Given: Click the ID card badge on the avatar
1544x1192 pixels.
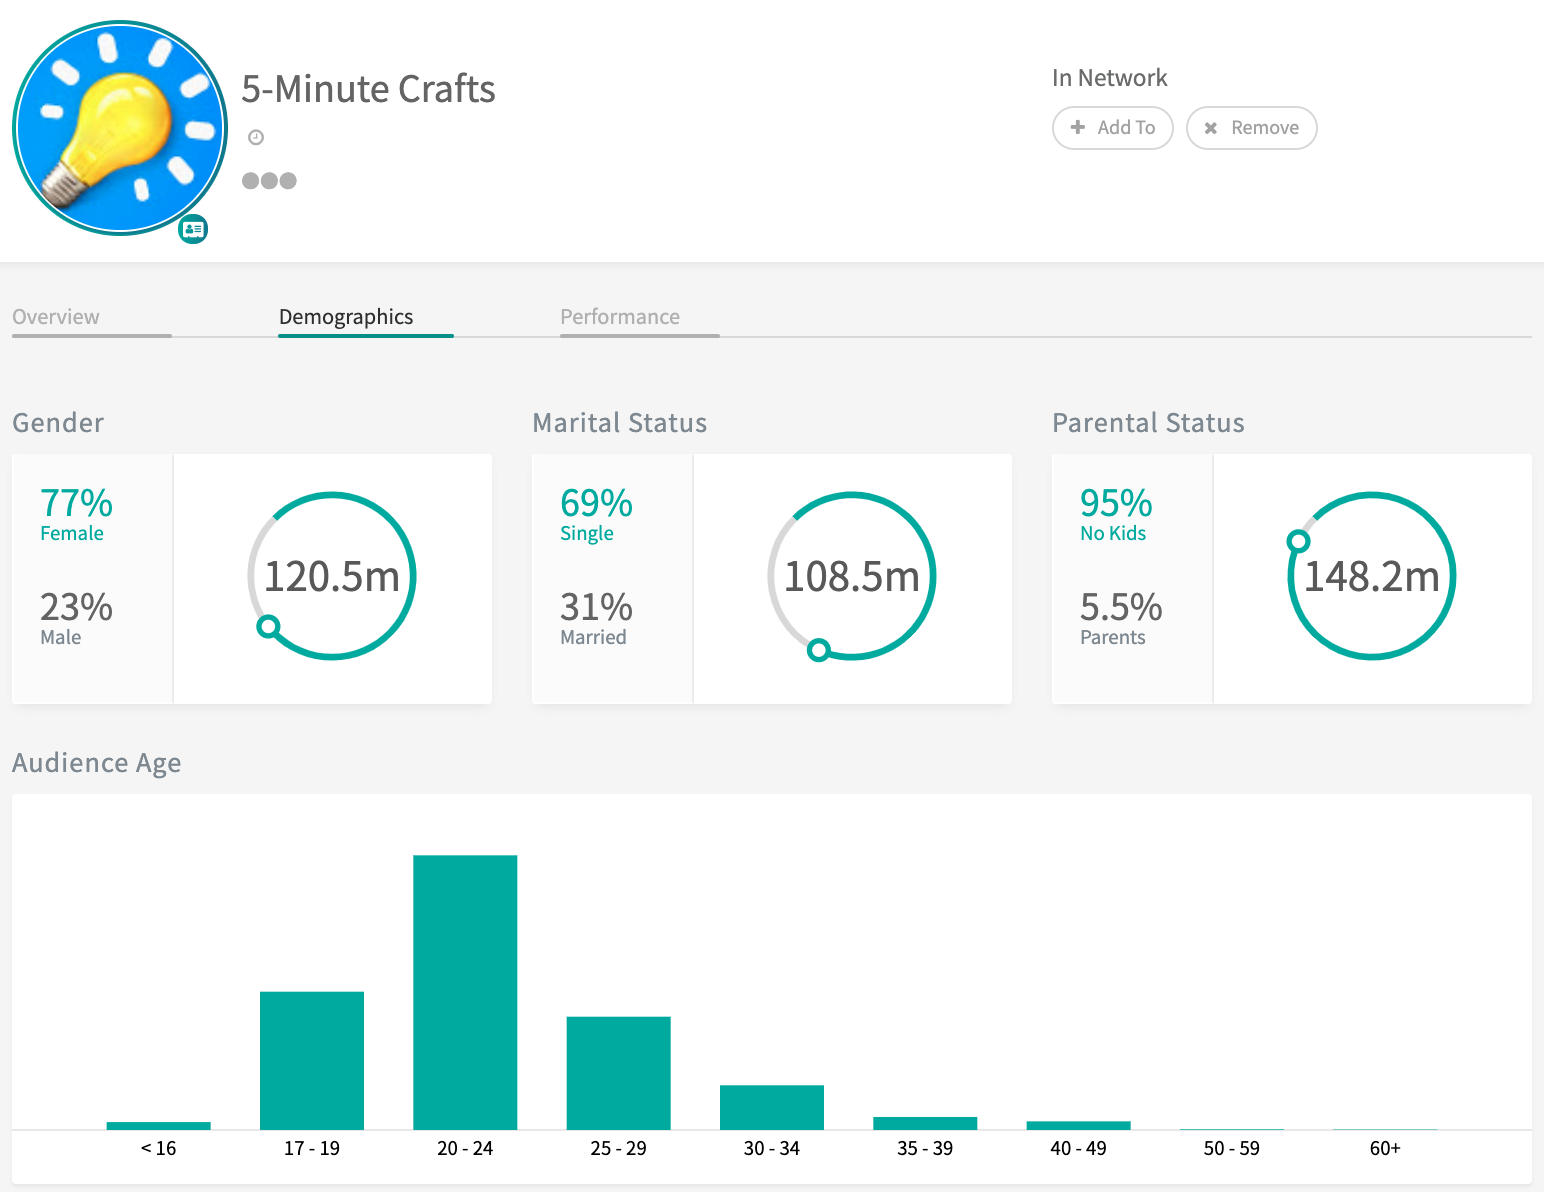Looking at the screenshot, I should tap(193, 229).
